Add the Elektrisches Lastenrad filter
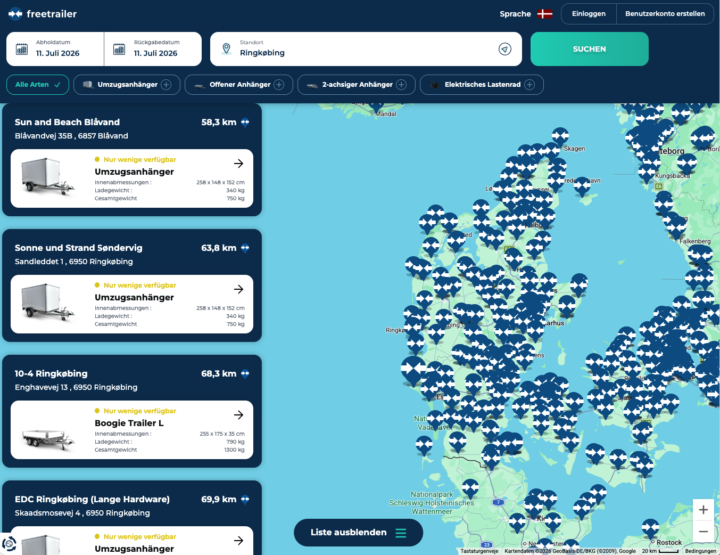The height and width of the screenshot is (555, 720). [x=482, y=84]
